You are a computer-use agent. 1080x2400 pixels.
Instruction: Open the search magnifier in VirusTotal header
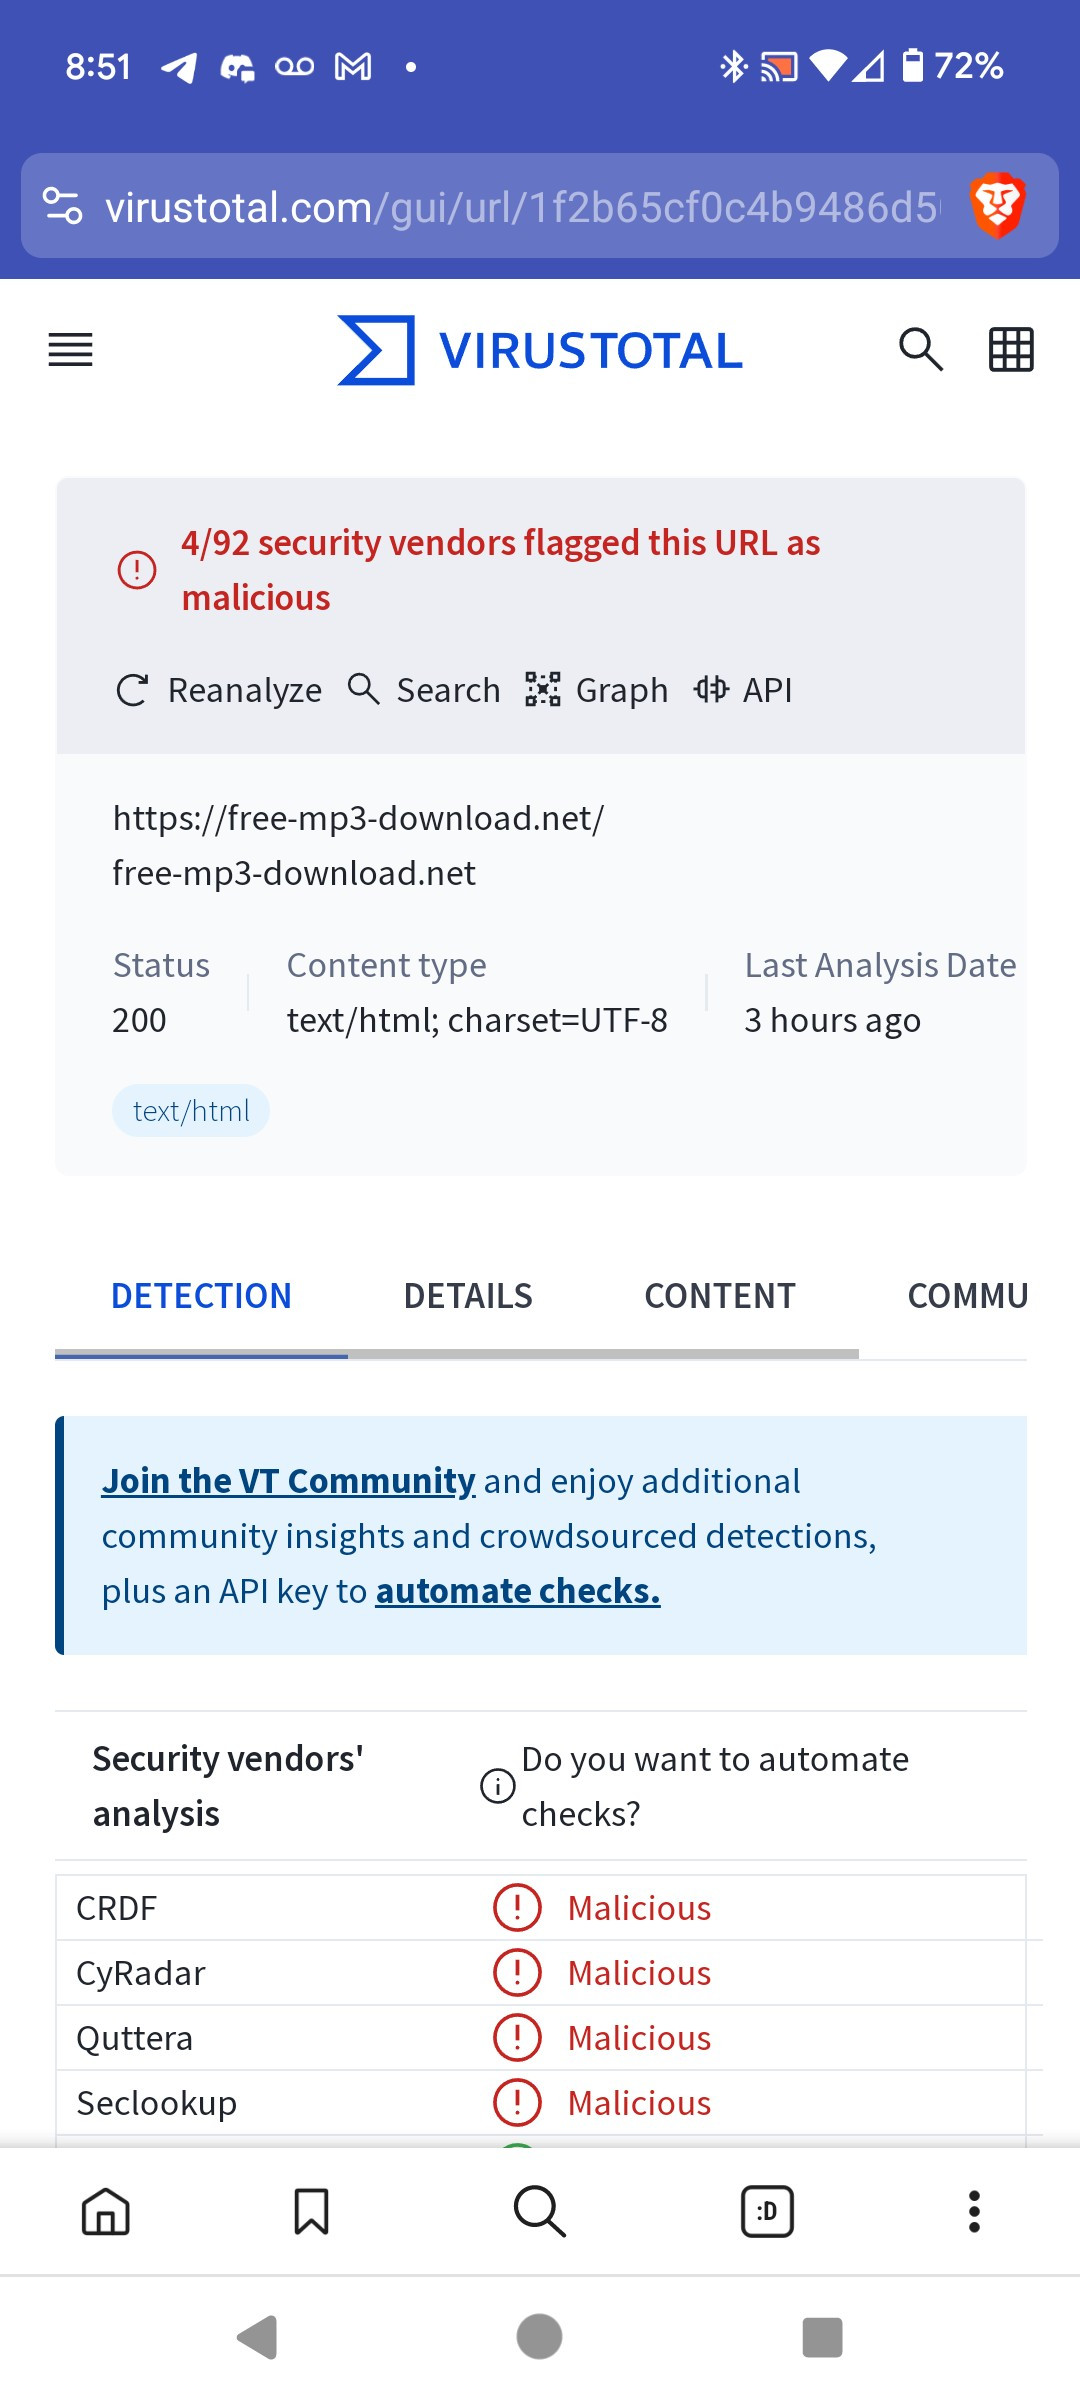(920, 350)
